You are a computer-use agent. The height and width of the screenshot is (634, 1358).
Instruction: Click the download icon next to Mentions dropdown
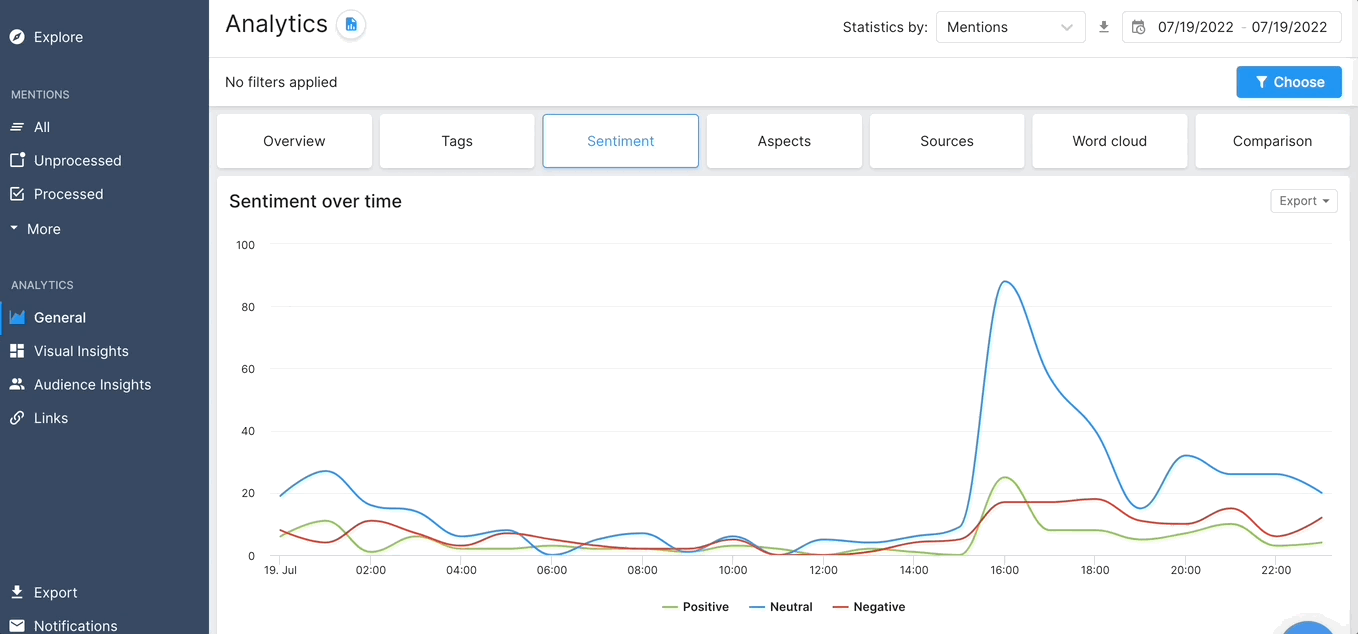1104,27
